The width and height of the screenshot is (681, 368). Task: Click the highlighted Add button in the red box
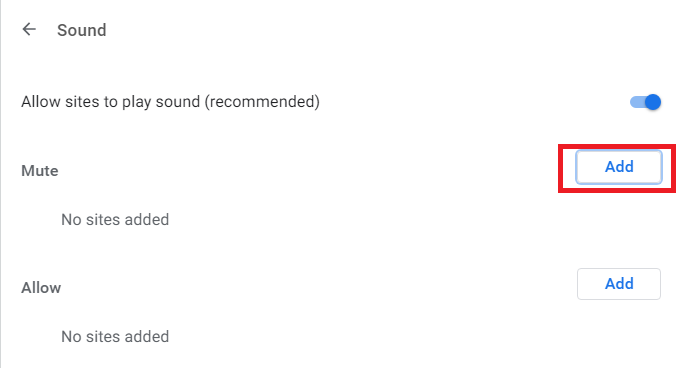point(619,167)
